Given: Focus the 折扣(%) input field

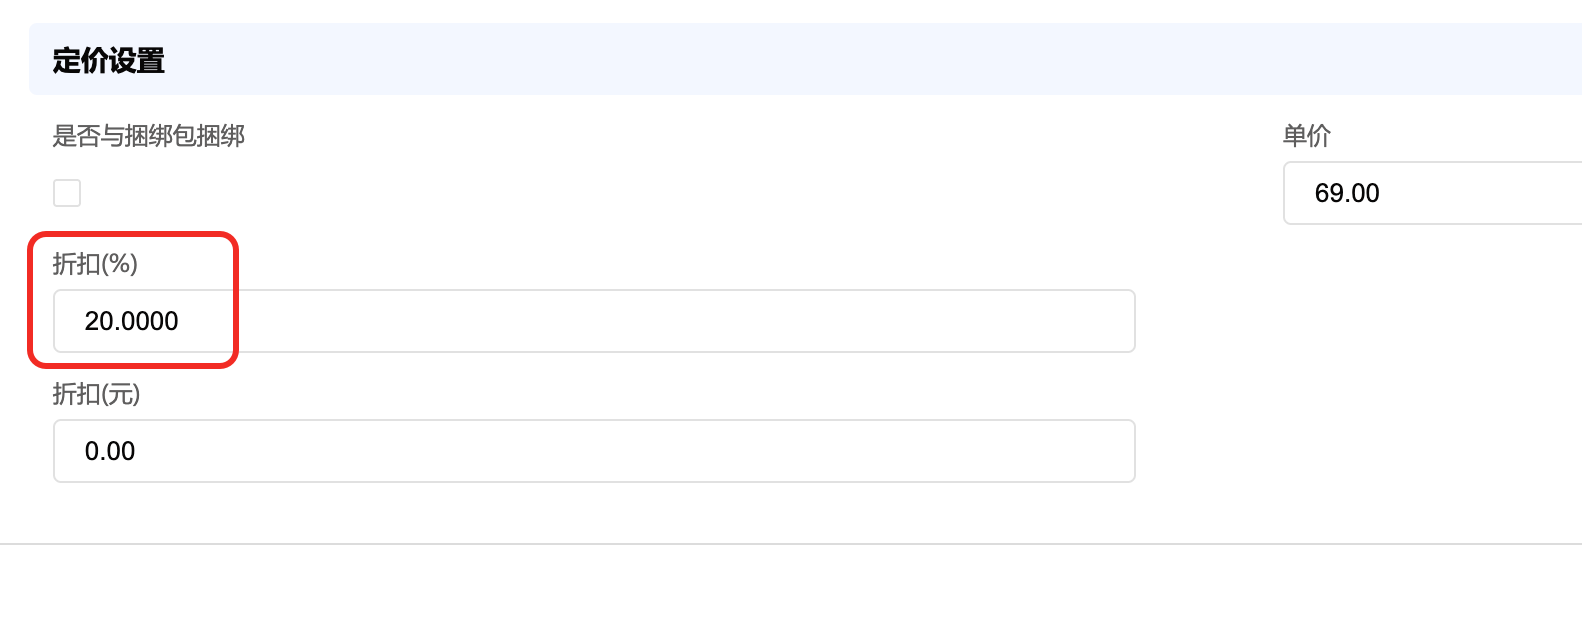Looking at the screenshot, I should [x=594, y=321].
